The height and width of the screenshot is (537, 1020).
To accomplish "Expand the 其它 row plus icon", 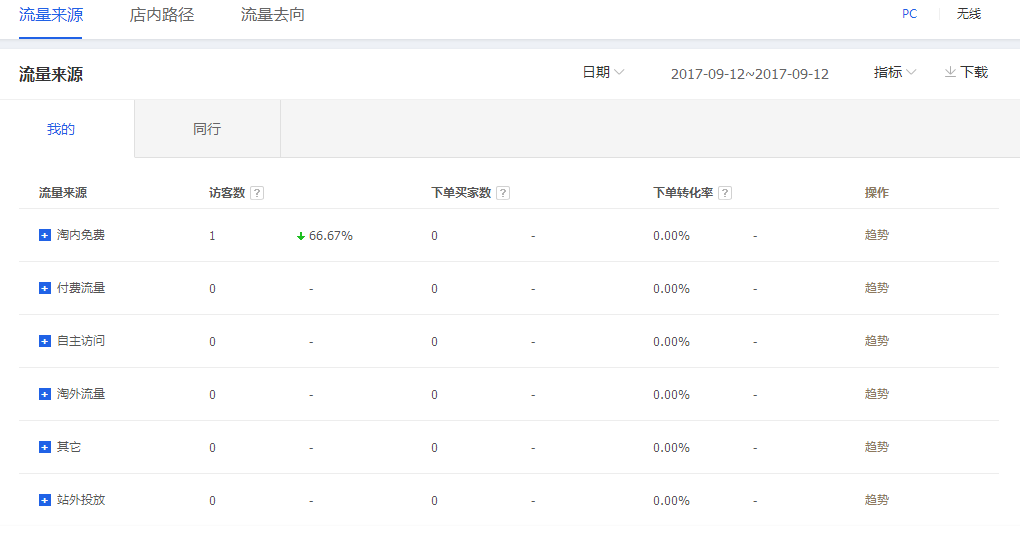I will click(44, 447).
